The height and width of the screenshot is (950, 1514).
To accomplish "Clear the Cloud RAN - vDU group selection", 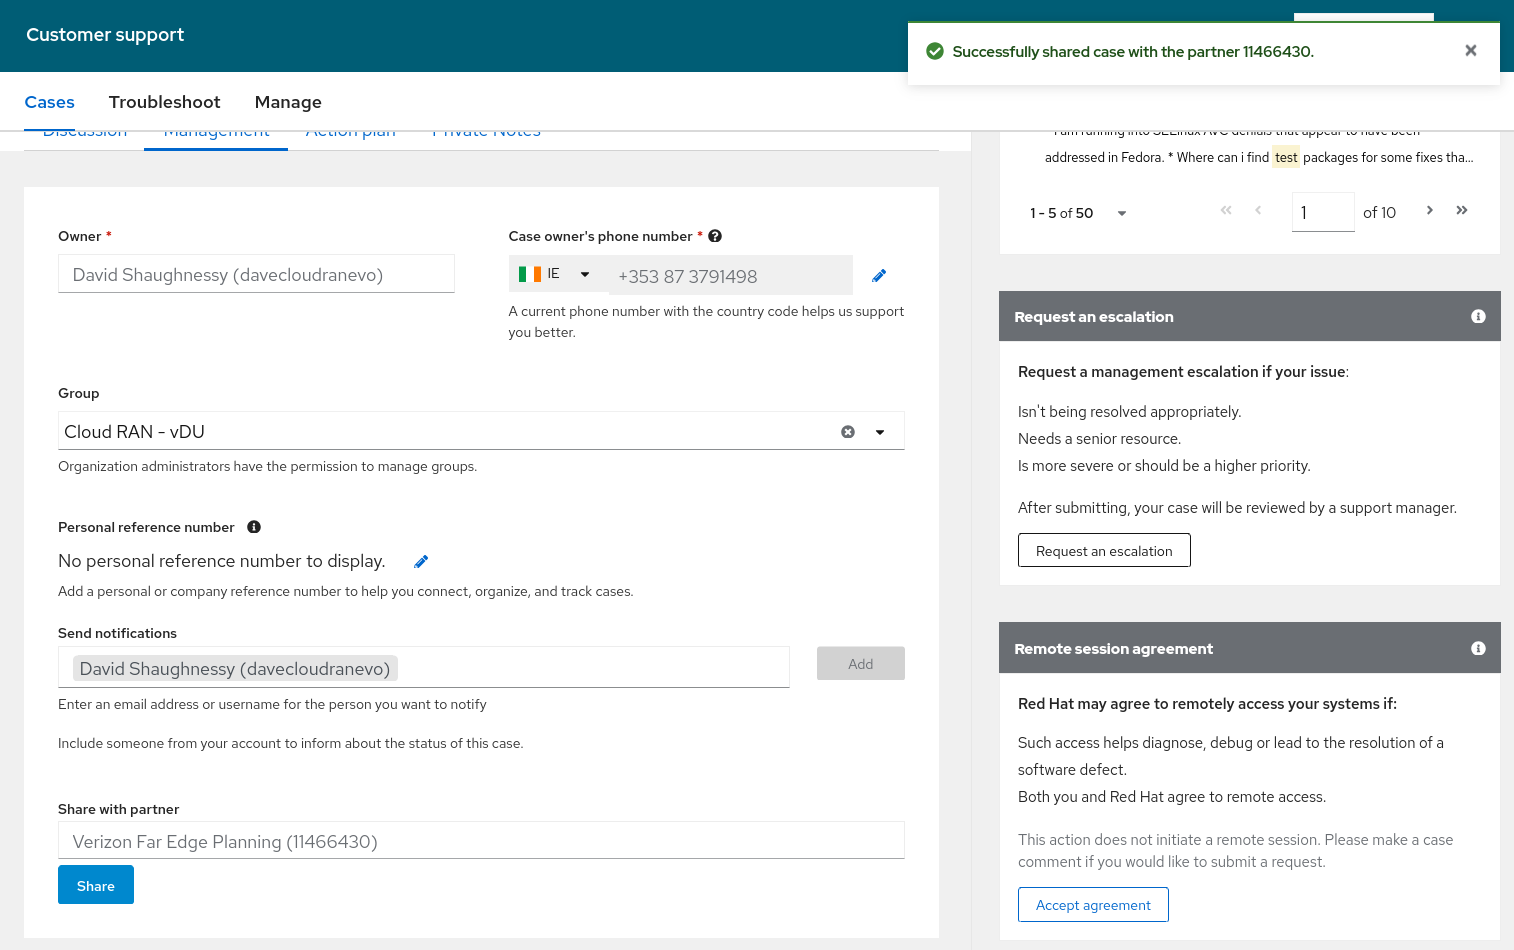I will tap(848, 432).
